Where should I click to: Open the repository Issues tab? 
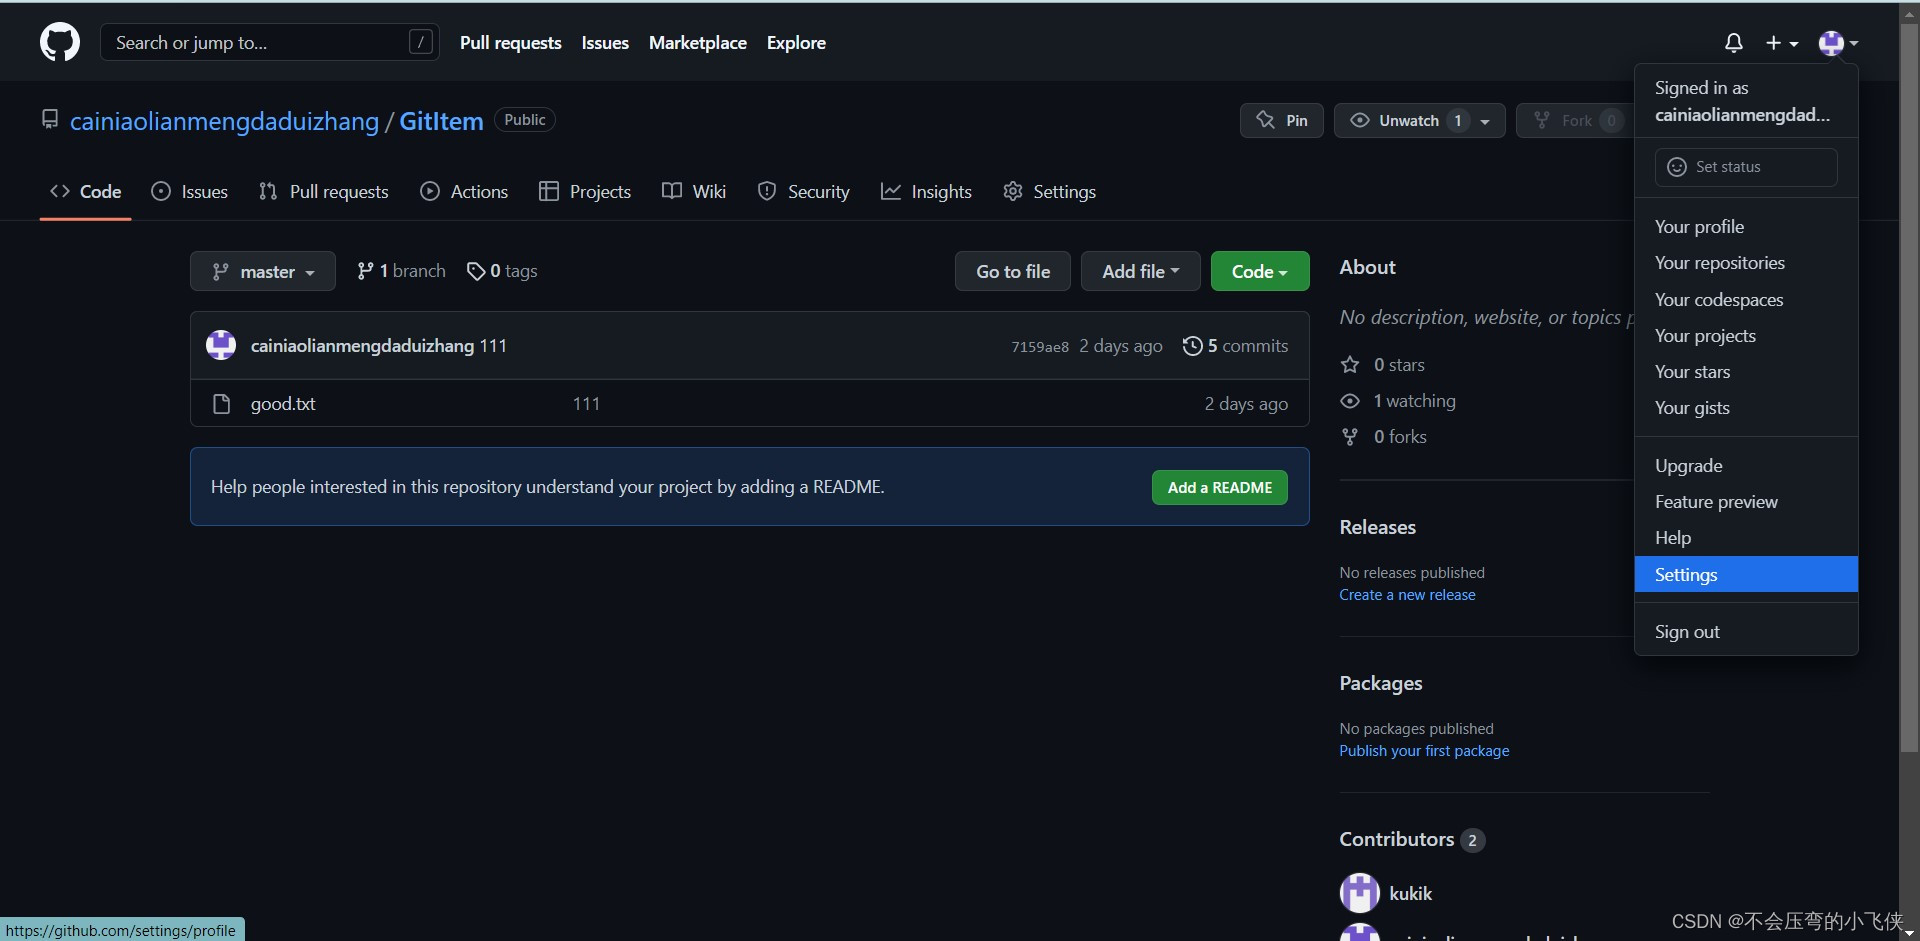tap(189, 192)
